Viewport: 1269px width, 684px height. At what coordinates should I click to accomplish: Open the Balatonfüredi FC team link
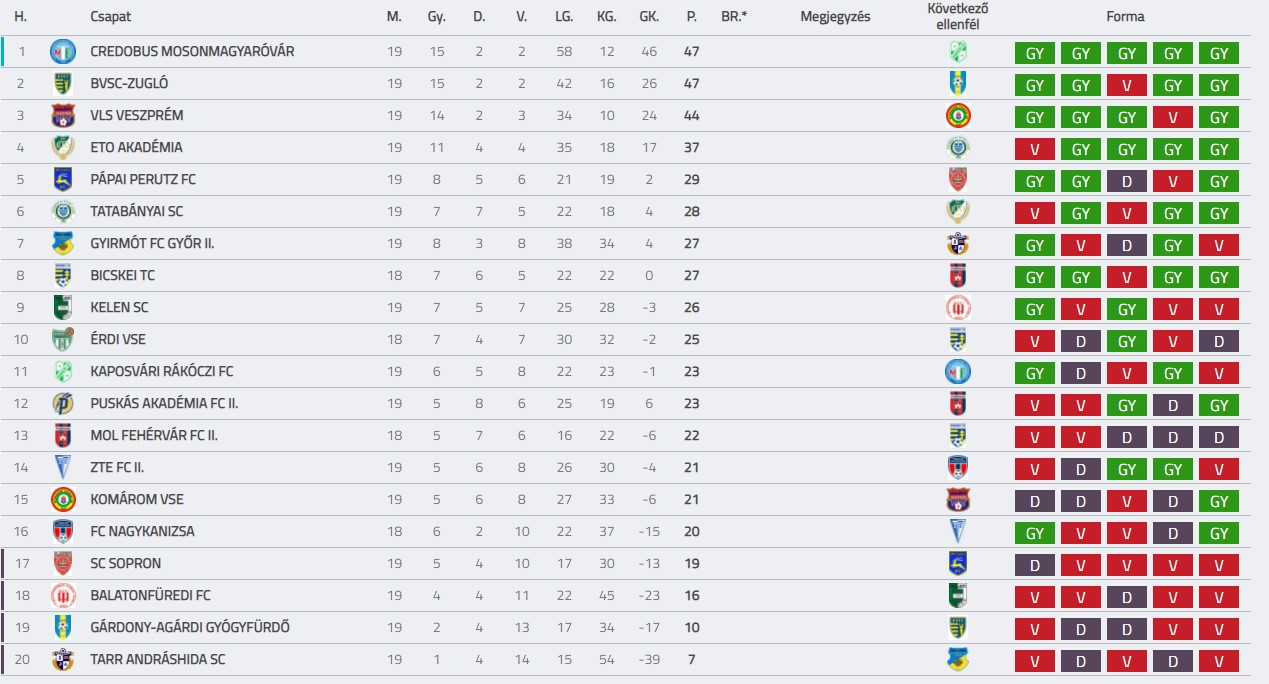coord(150,595)
